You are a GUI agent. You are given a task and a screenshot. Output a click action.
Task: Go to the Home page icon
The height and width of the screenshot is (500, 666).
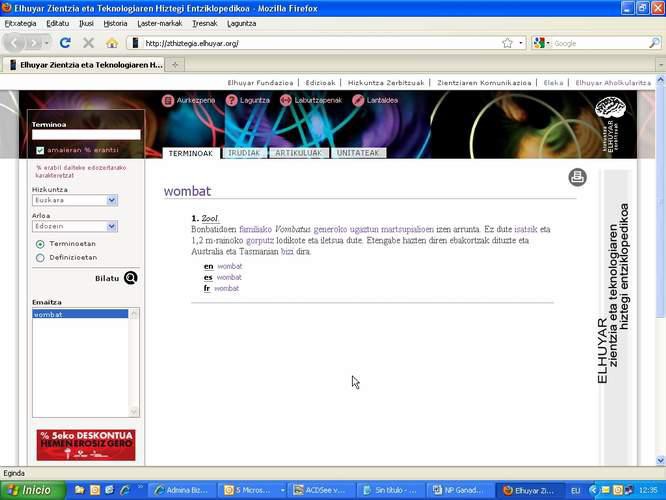click(112, 43)
